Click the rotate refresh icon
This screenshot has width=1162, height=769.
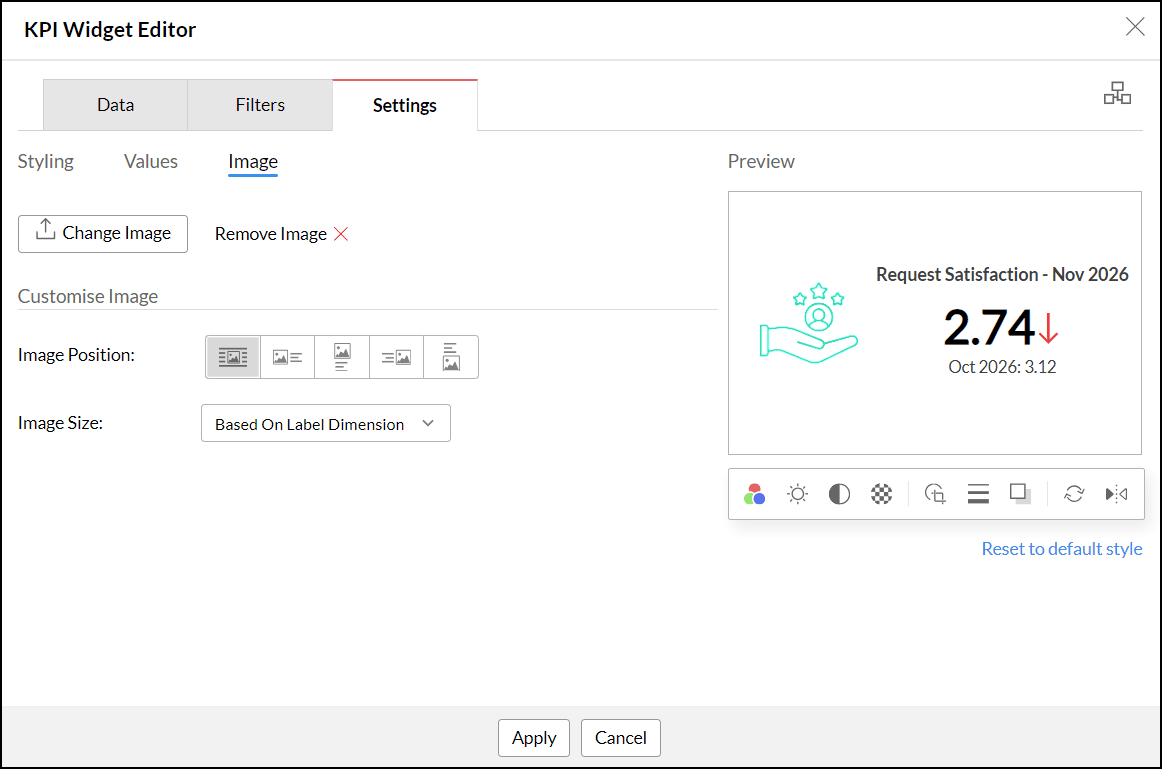[x=1074, y=494]
